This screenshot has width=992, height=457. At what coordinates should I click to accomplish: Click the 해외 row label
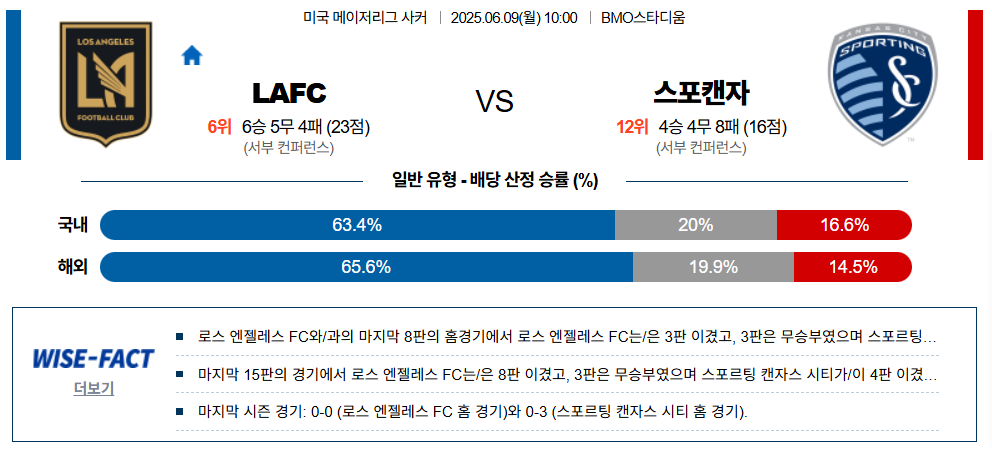click(73, 267)
